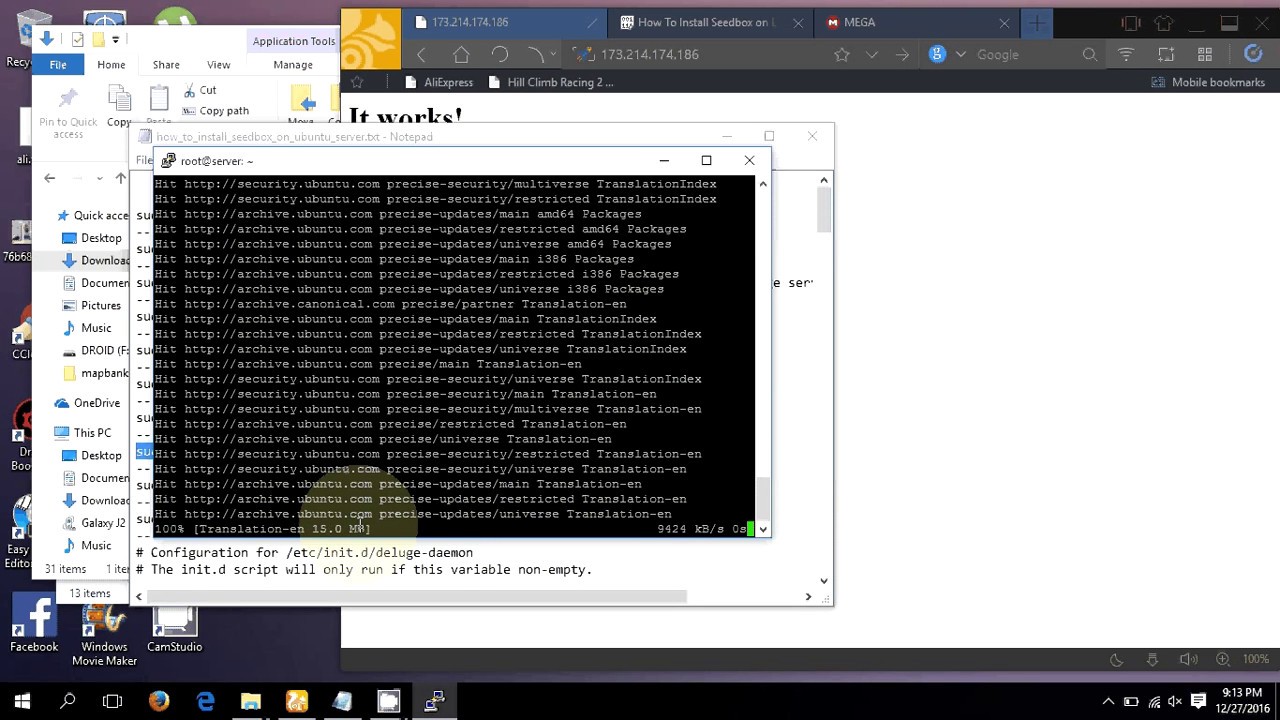This screenshot has width=1280, height=720.
Task: Click the browser speed mode icon
Action: (1253, 54)
